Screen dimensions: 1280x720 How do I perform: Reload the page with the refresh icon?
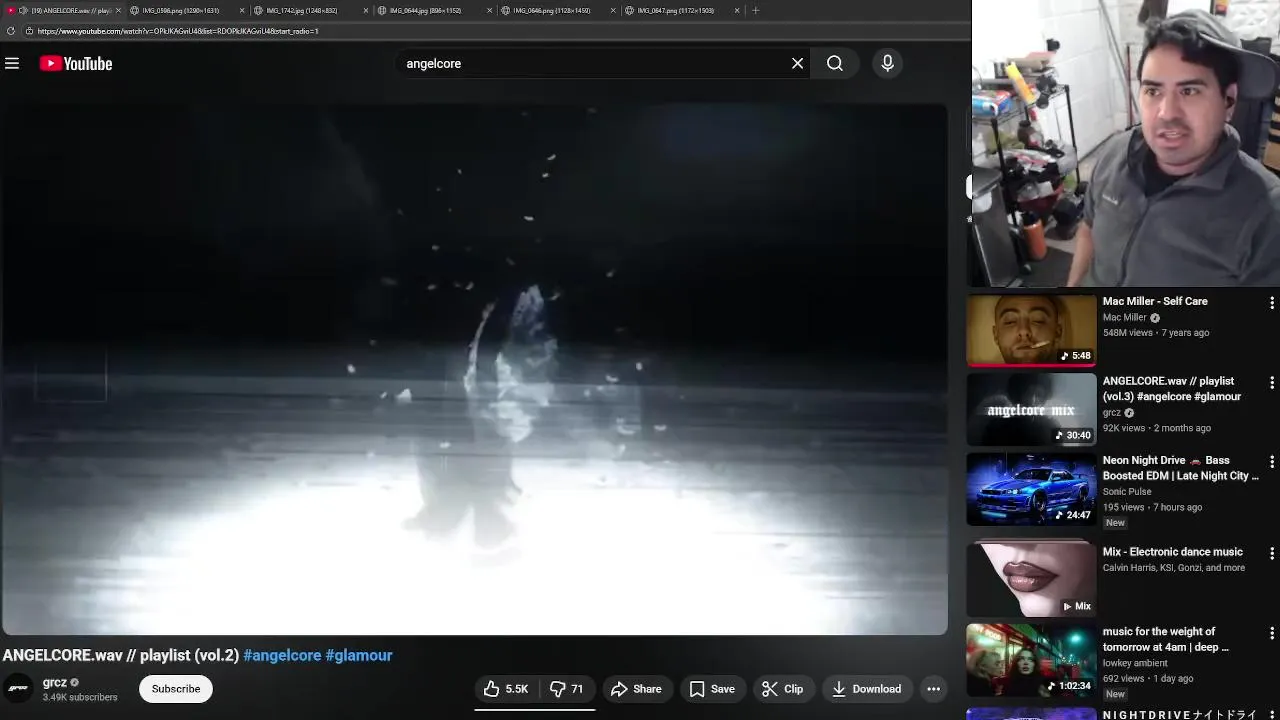(11, 31)
